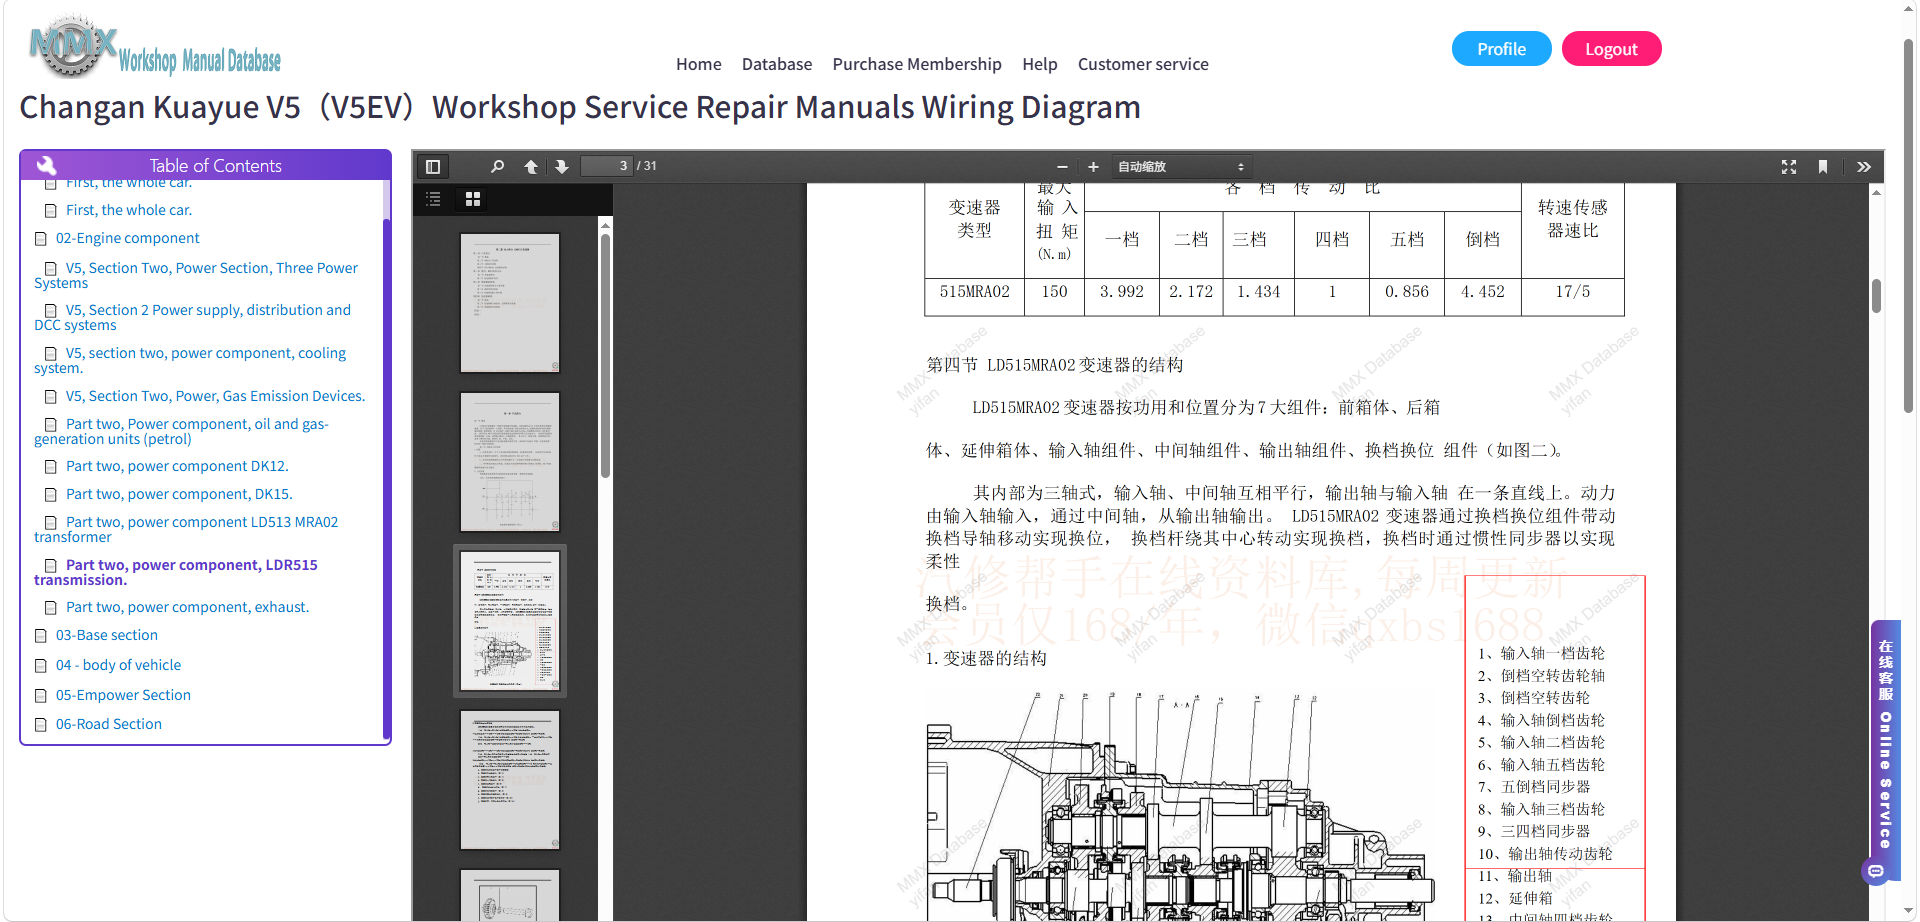Click the document icon beside 05-Empower Section

41,696
